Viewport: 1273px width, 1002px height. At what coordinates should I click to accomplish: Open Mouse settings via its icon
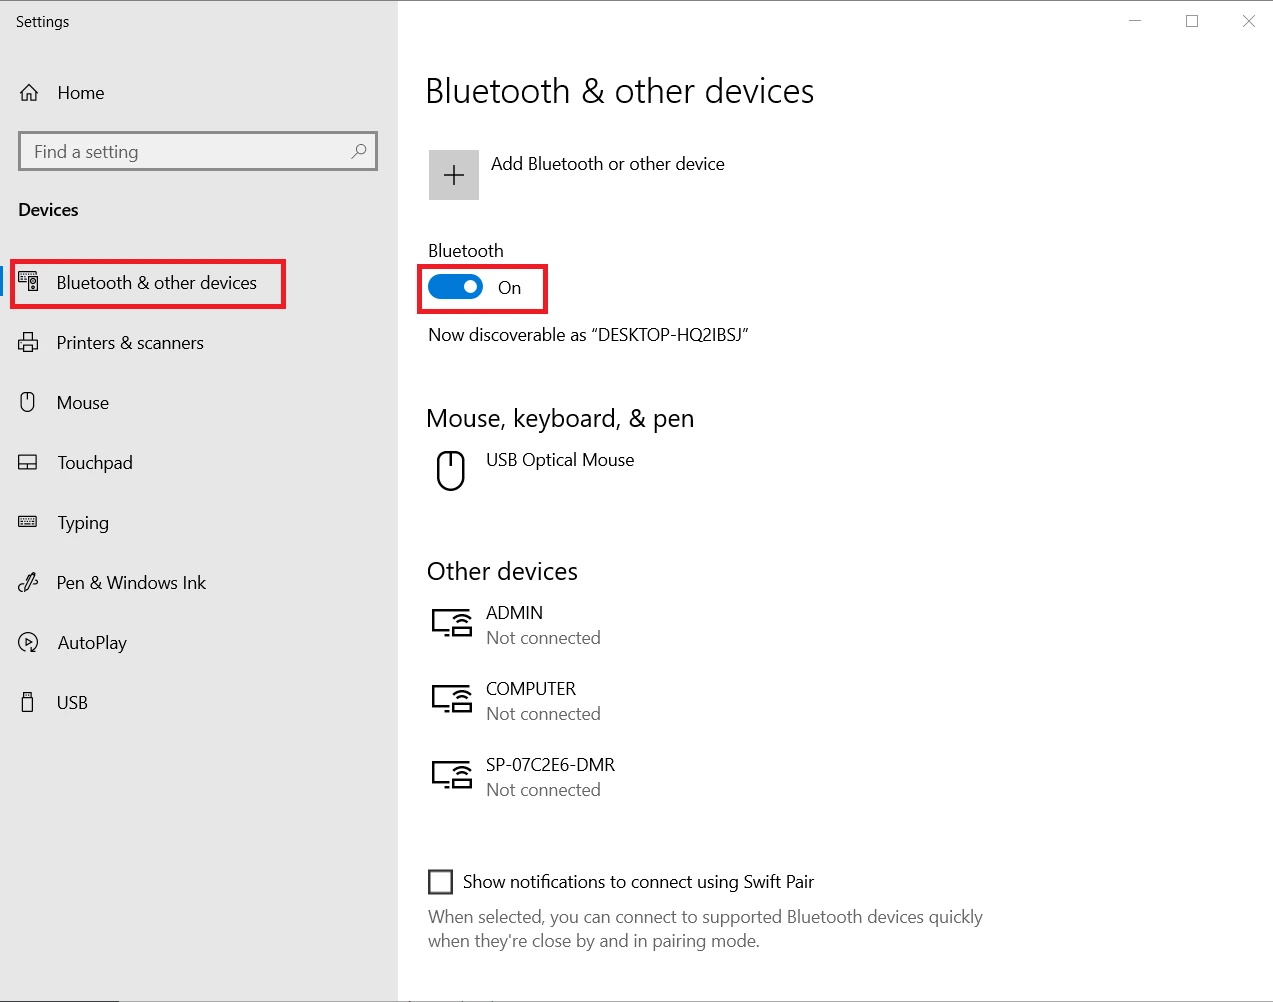(x=28, y=402)
